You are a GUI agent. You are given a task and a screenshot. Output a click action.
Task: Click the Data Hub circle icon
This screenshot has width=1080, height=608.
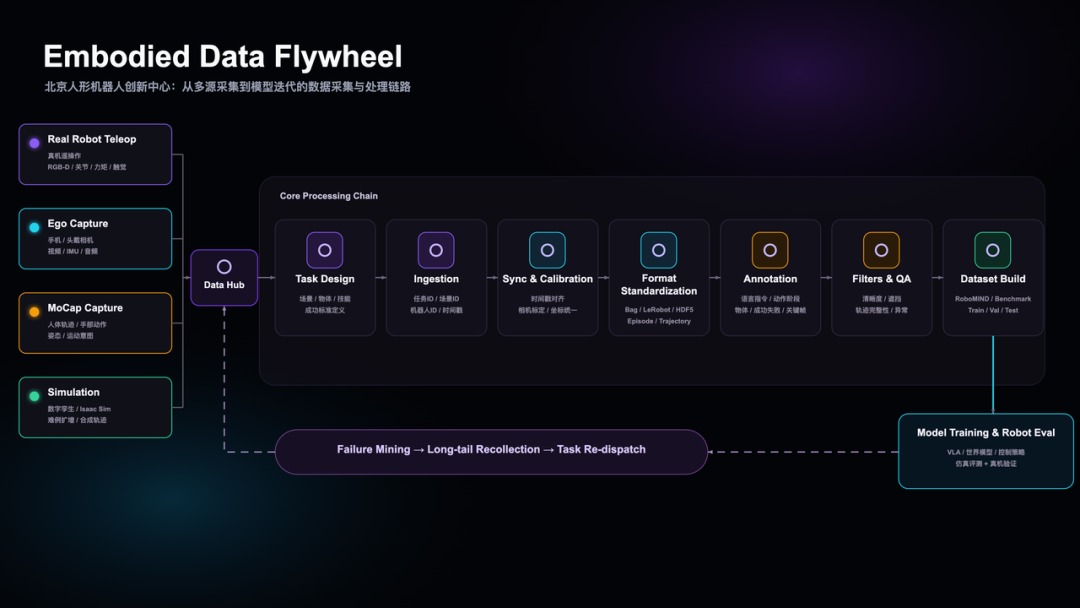[224, 266]
